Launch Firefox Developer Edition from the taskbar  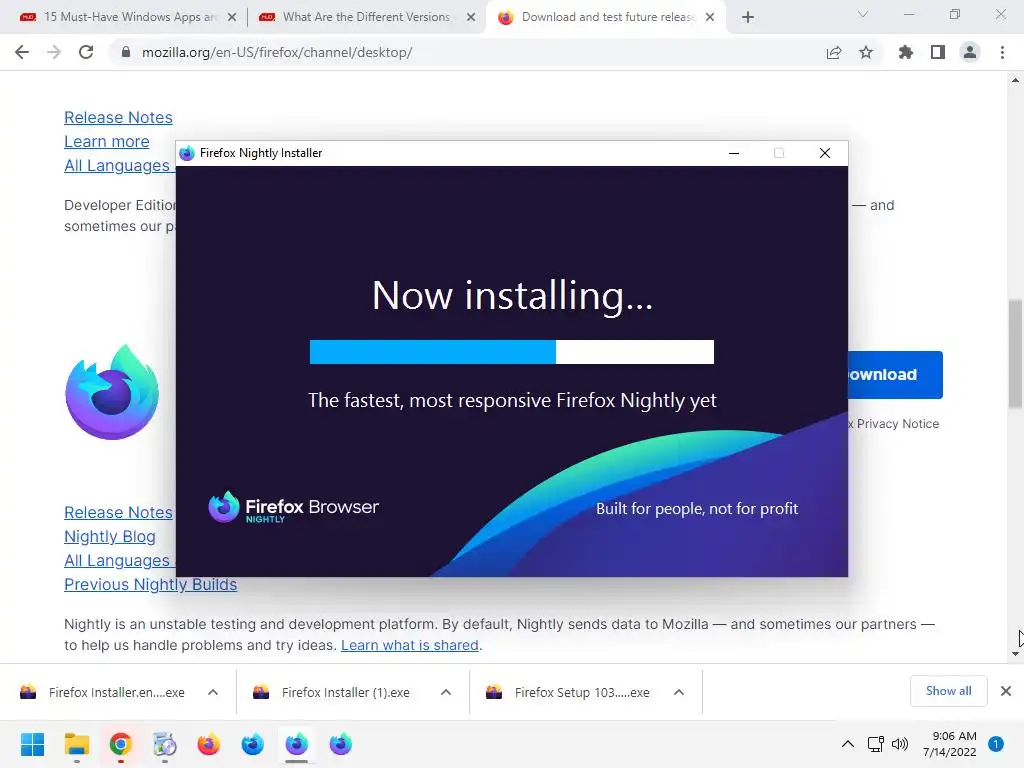tap(253, 744)
